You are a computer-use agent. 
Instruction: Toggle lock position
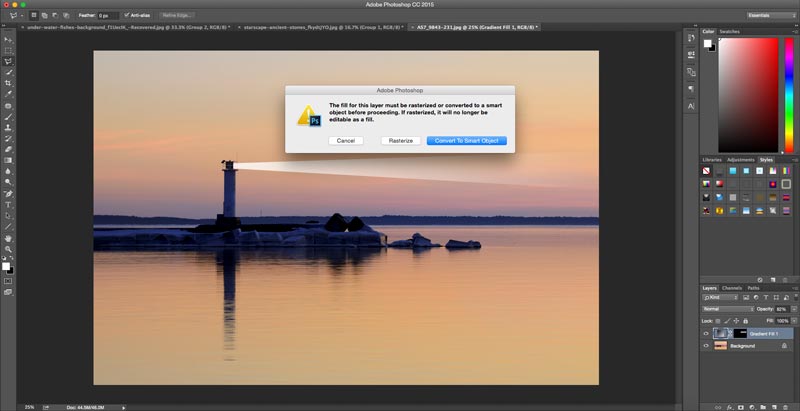736,321
